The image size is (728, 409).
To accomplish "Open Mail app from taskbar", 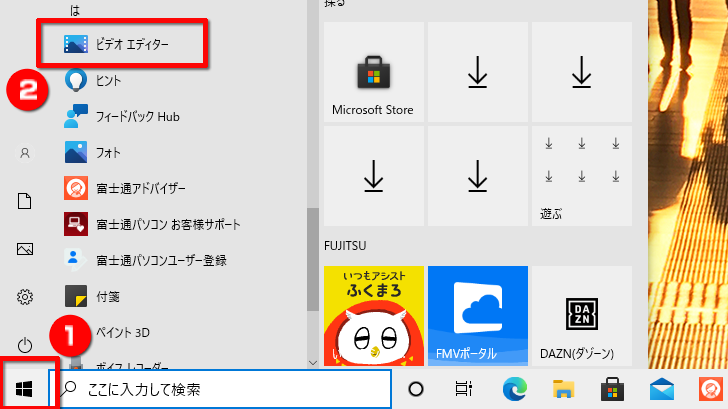I will [662, 389].
